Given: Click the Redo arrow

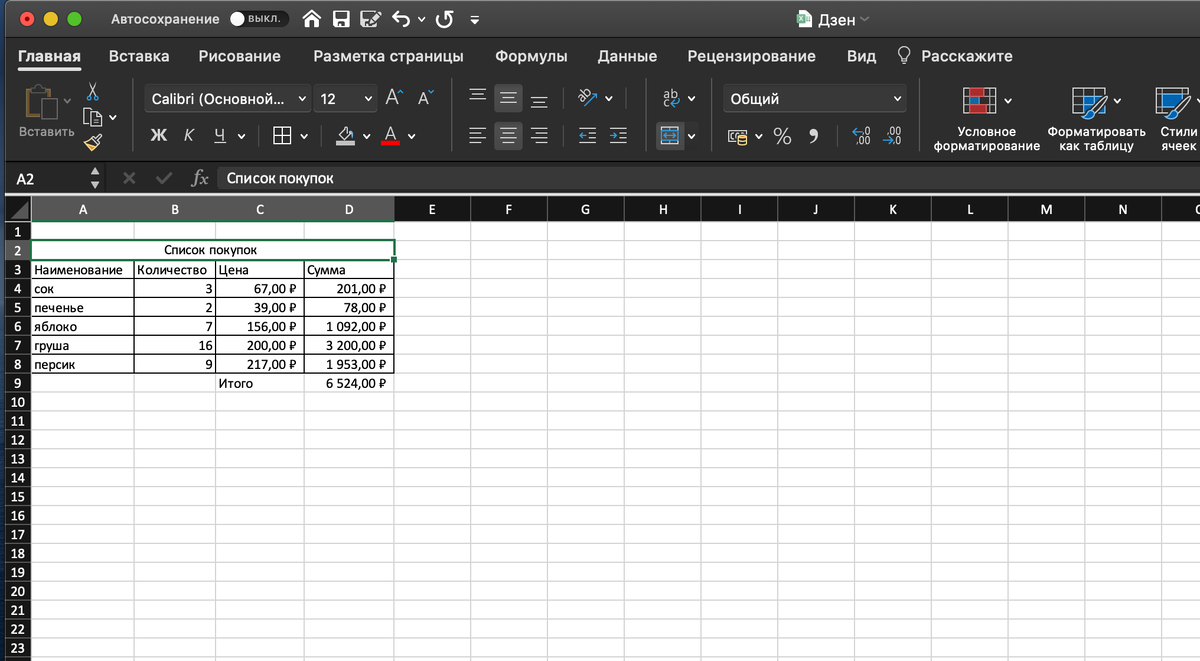Looking at the screenshot, I should [444, 19].
